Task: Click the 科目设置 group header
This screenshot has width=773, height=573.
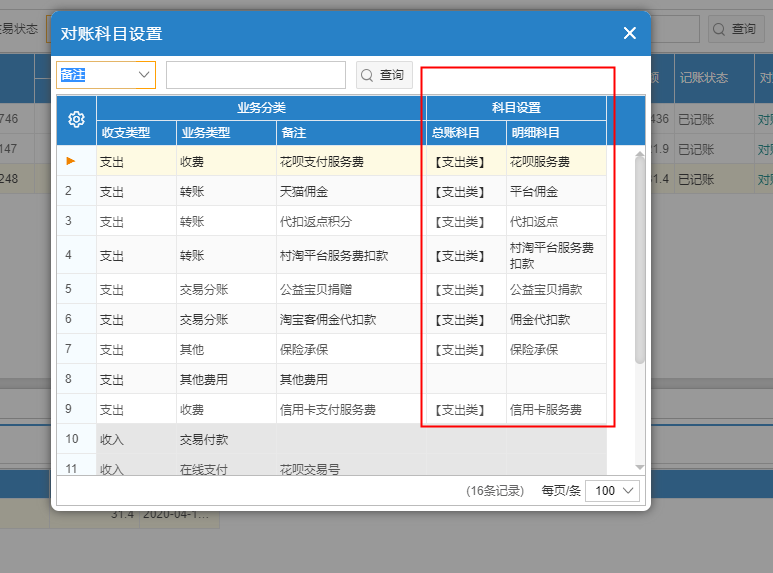Action: (x=516, y=107)
